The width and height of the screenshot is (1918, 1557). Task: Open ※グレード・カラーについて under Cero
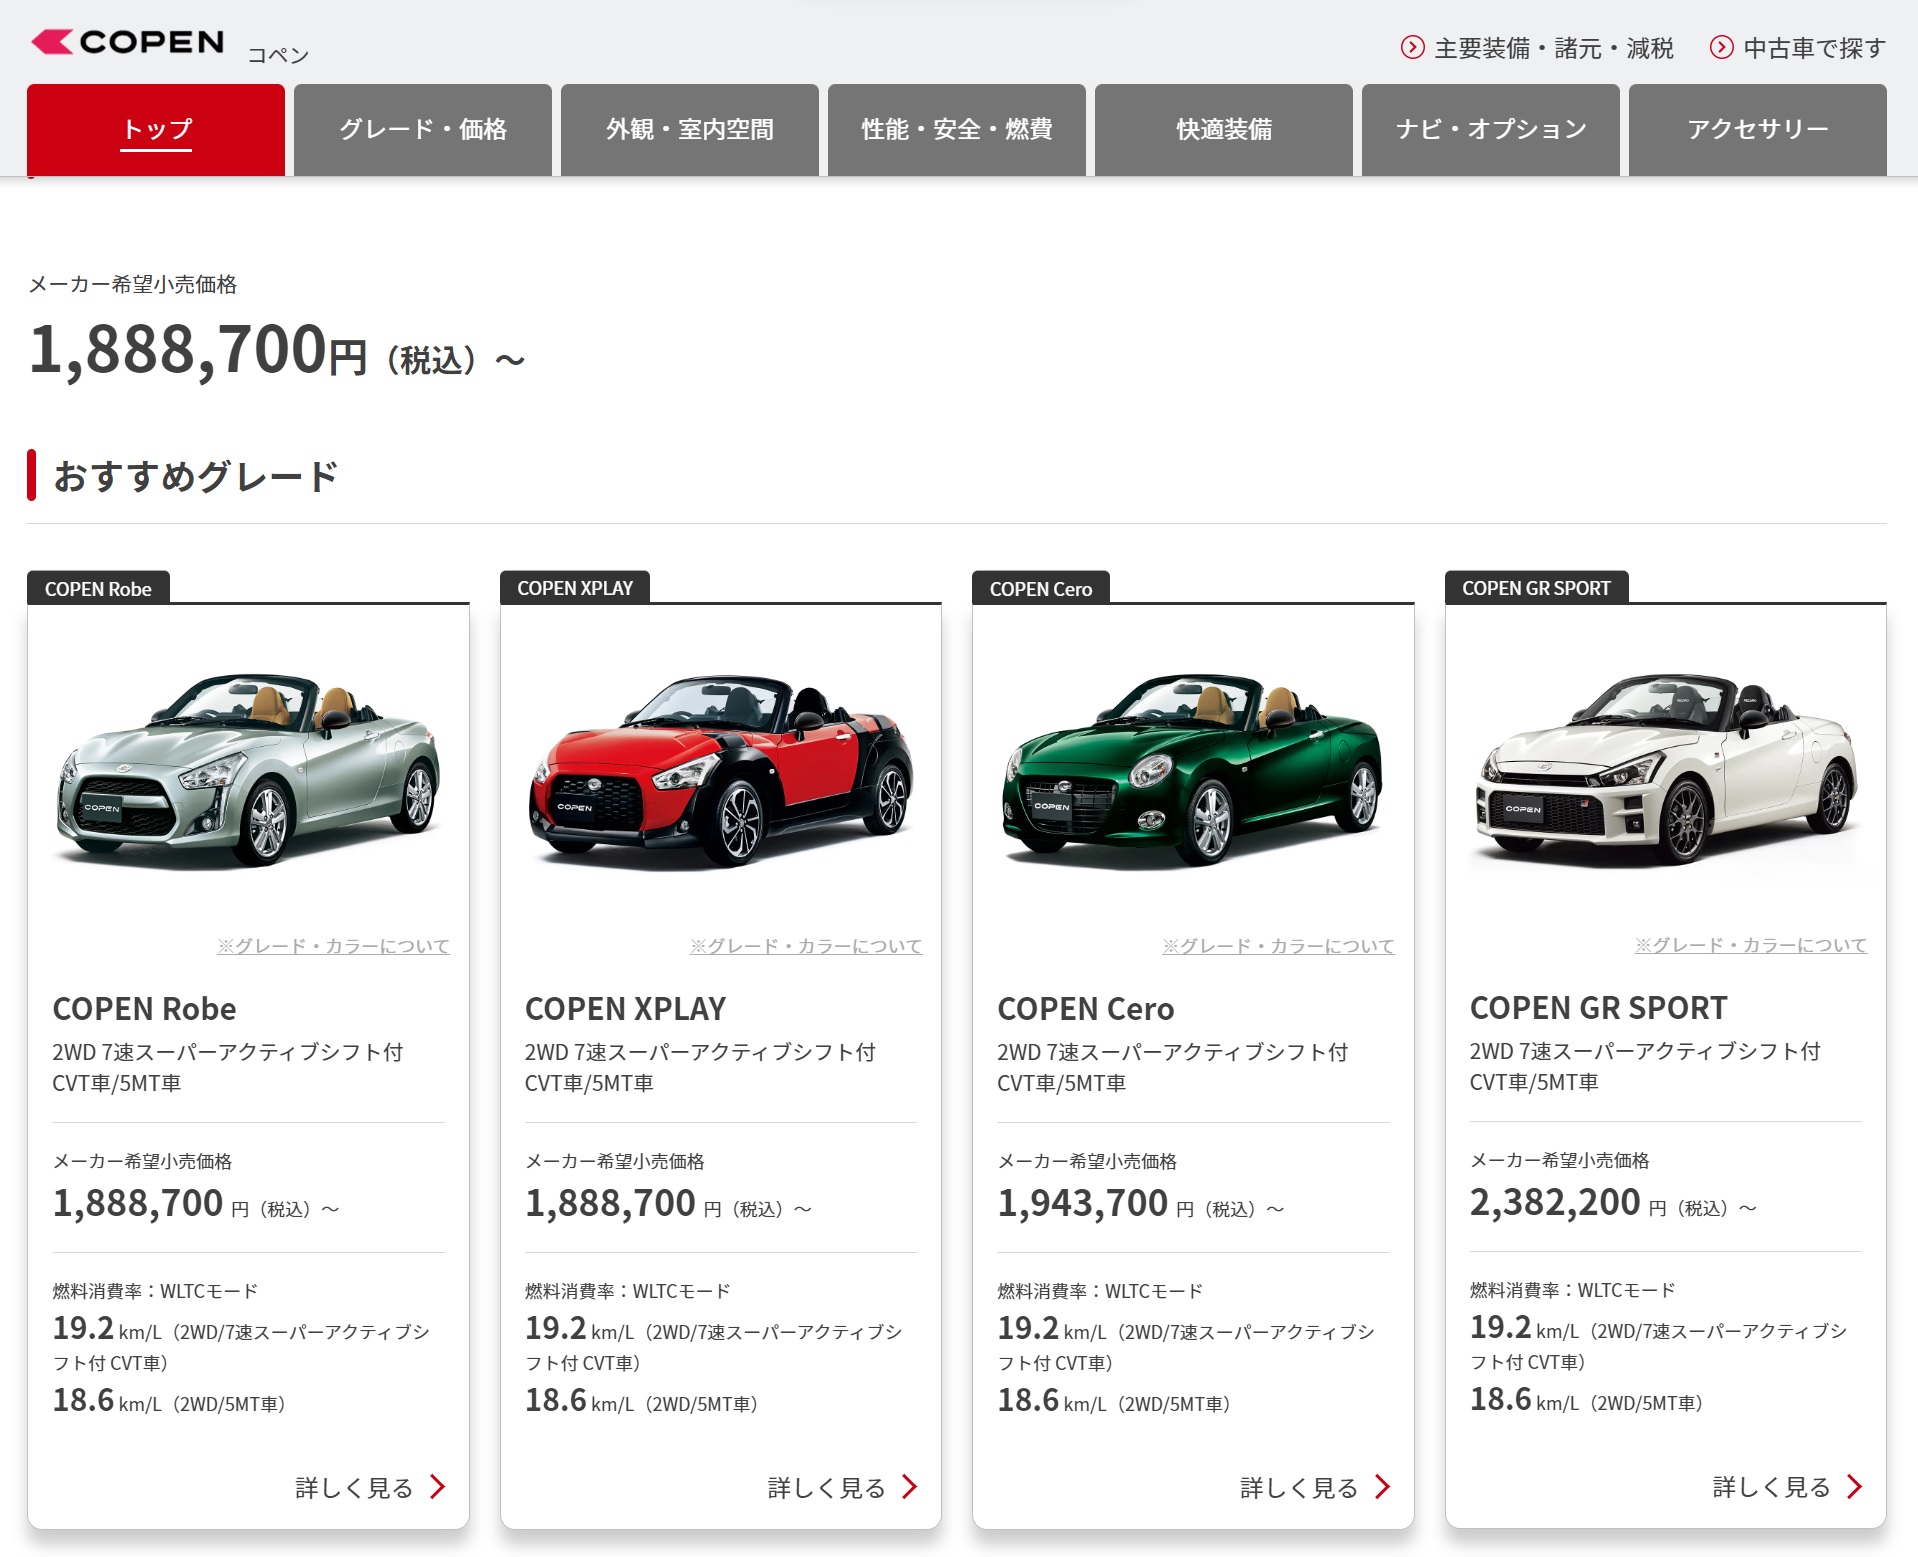pos(1278,946)
